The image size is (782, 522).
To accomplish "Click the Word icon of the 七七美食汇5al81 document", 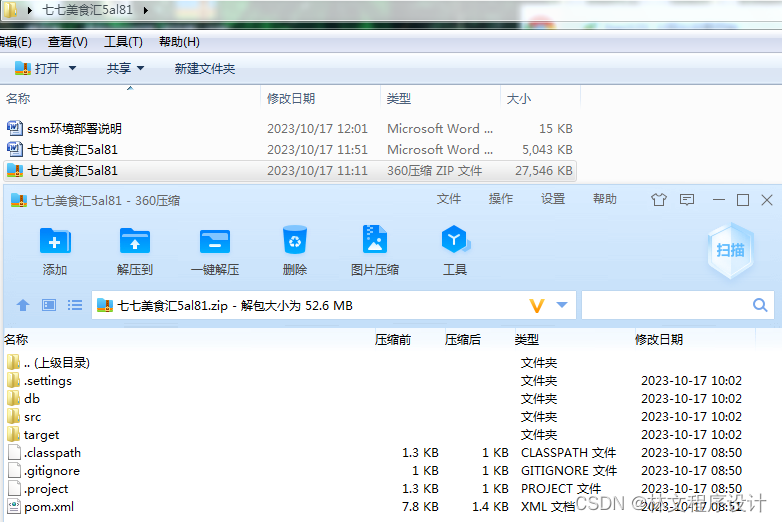I will click(15, 149).
